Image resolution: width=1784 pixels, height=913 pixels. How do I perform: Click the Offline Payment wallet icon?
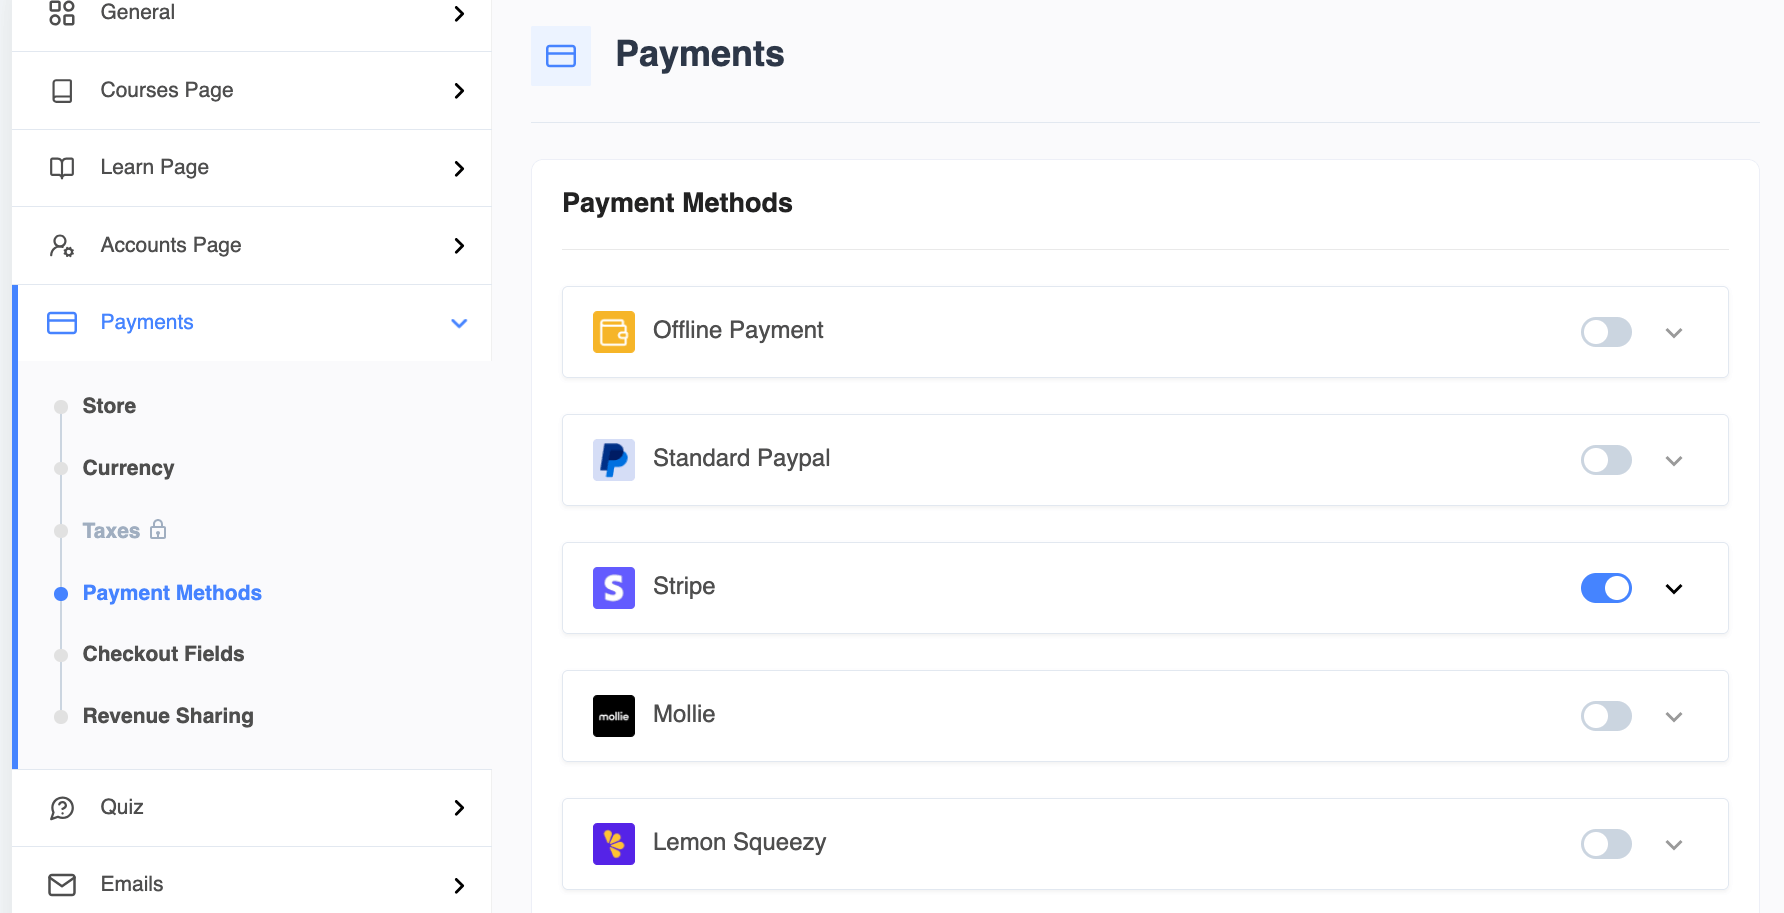pyautogui.click(x=613, y=332)
